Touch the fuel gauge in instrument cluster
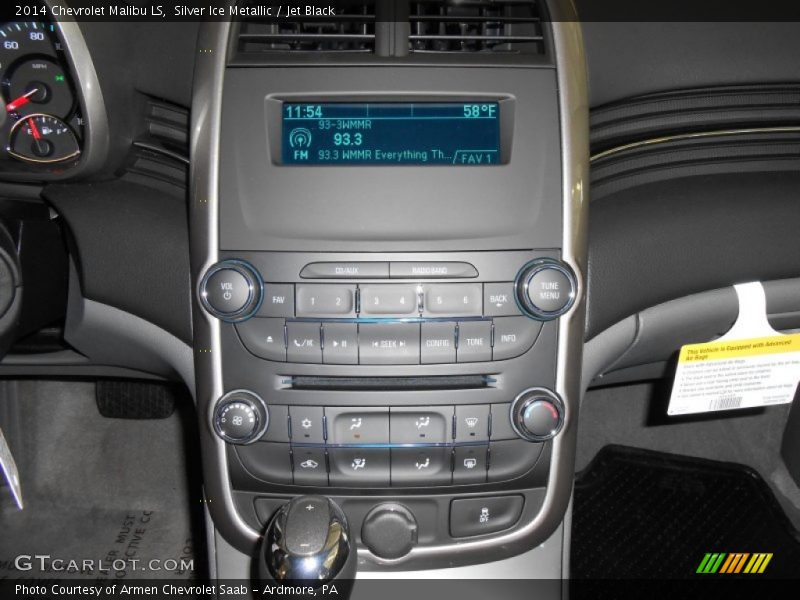 tap(44, 138)
